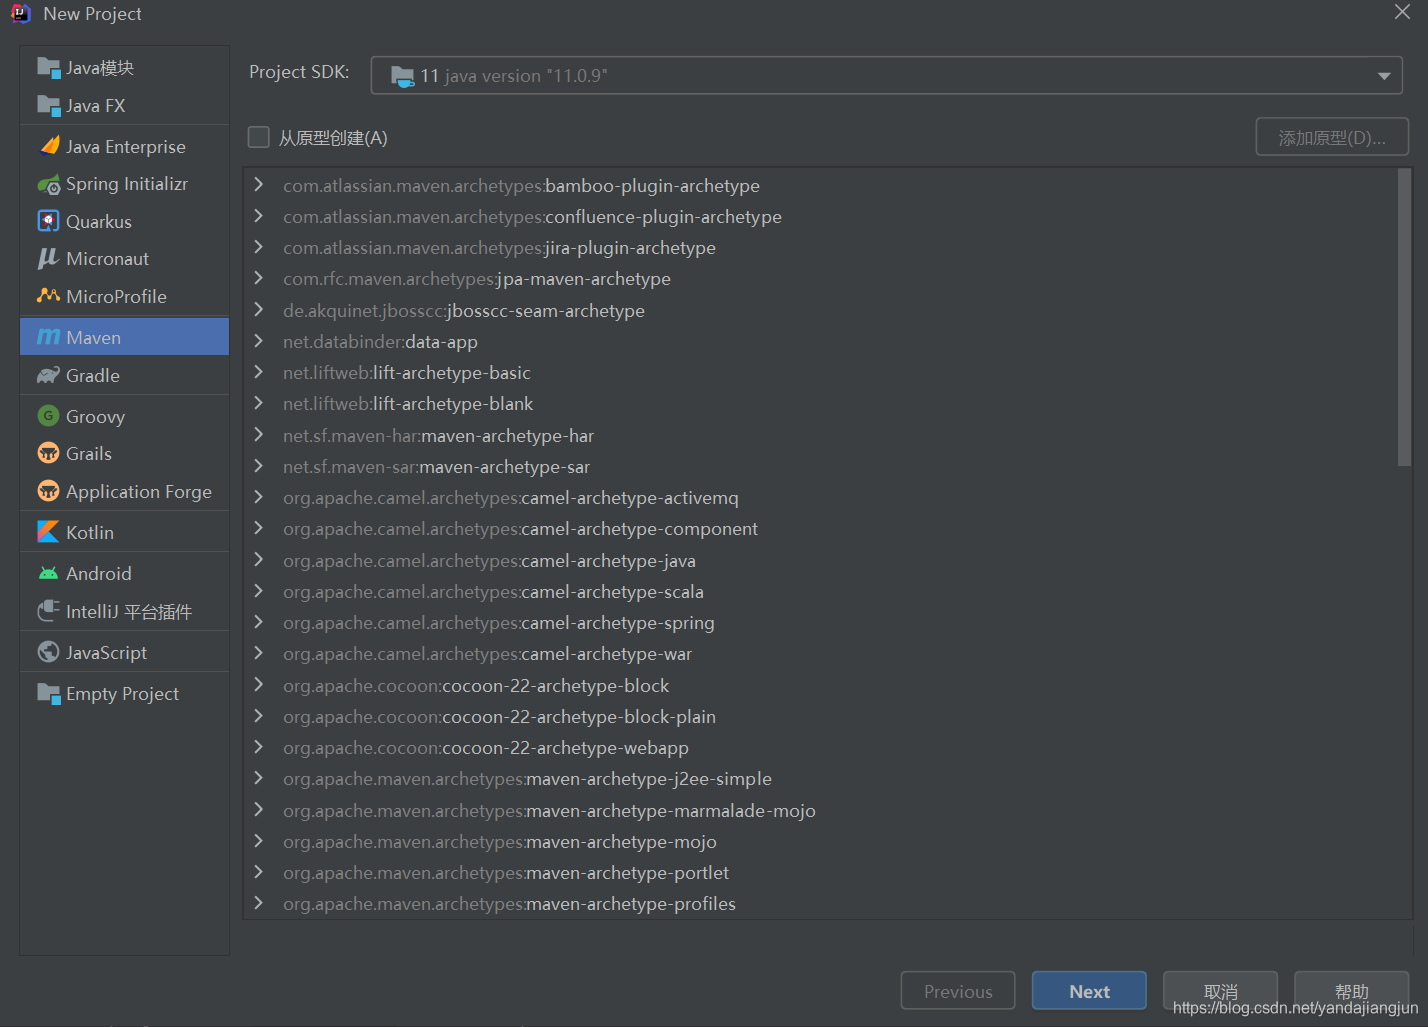Viewport: 1428px width, 1027px height.
Task: Click the Spring Initializr icon
Action: click(x=48, y=184)
